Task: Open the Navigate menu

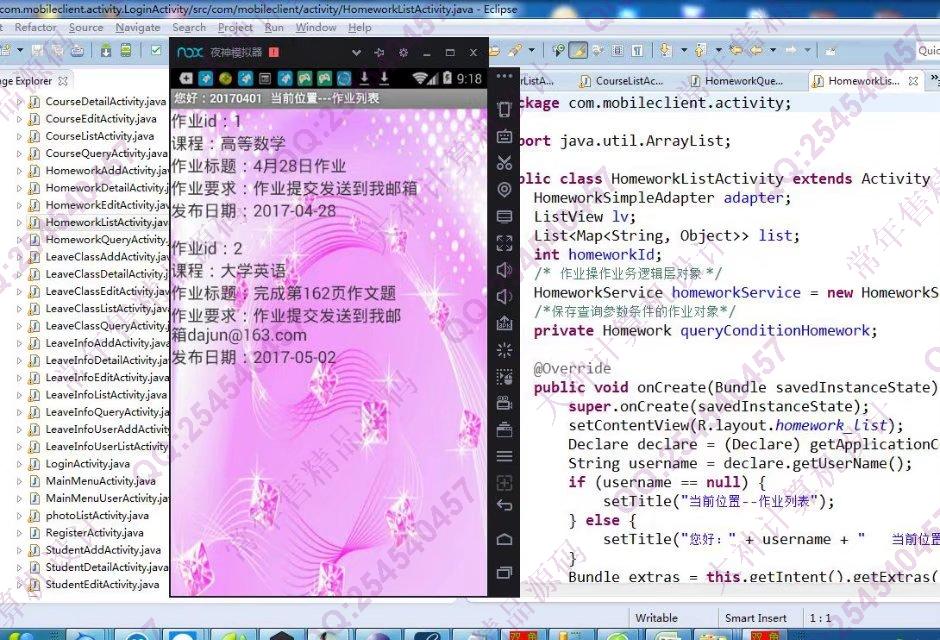Action: click(x=138, y=28)
